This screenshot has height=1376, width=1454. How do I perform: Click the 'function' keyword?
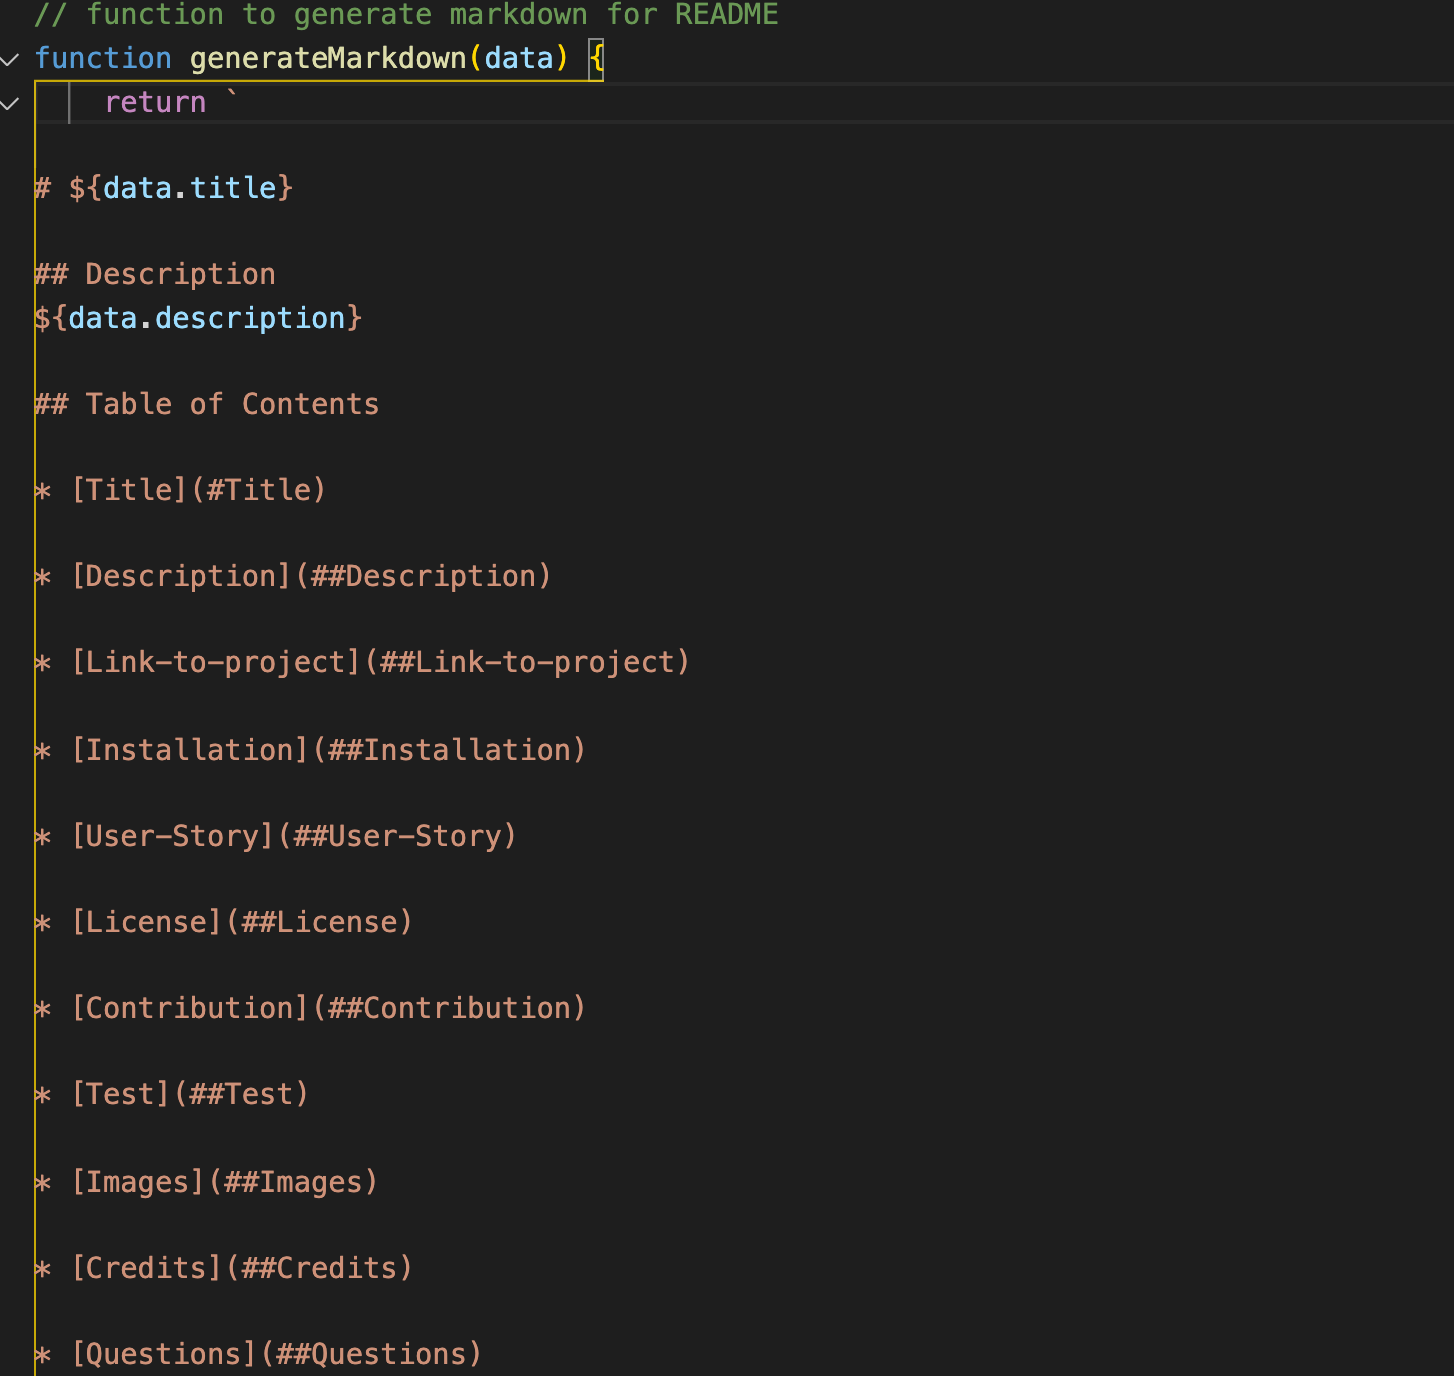(x=103, y=58)
